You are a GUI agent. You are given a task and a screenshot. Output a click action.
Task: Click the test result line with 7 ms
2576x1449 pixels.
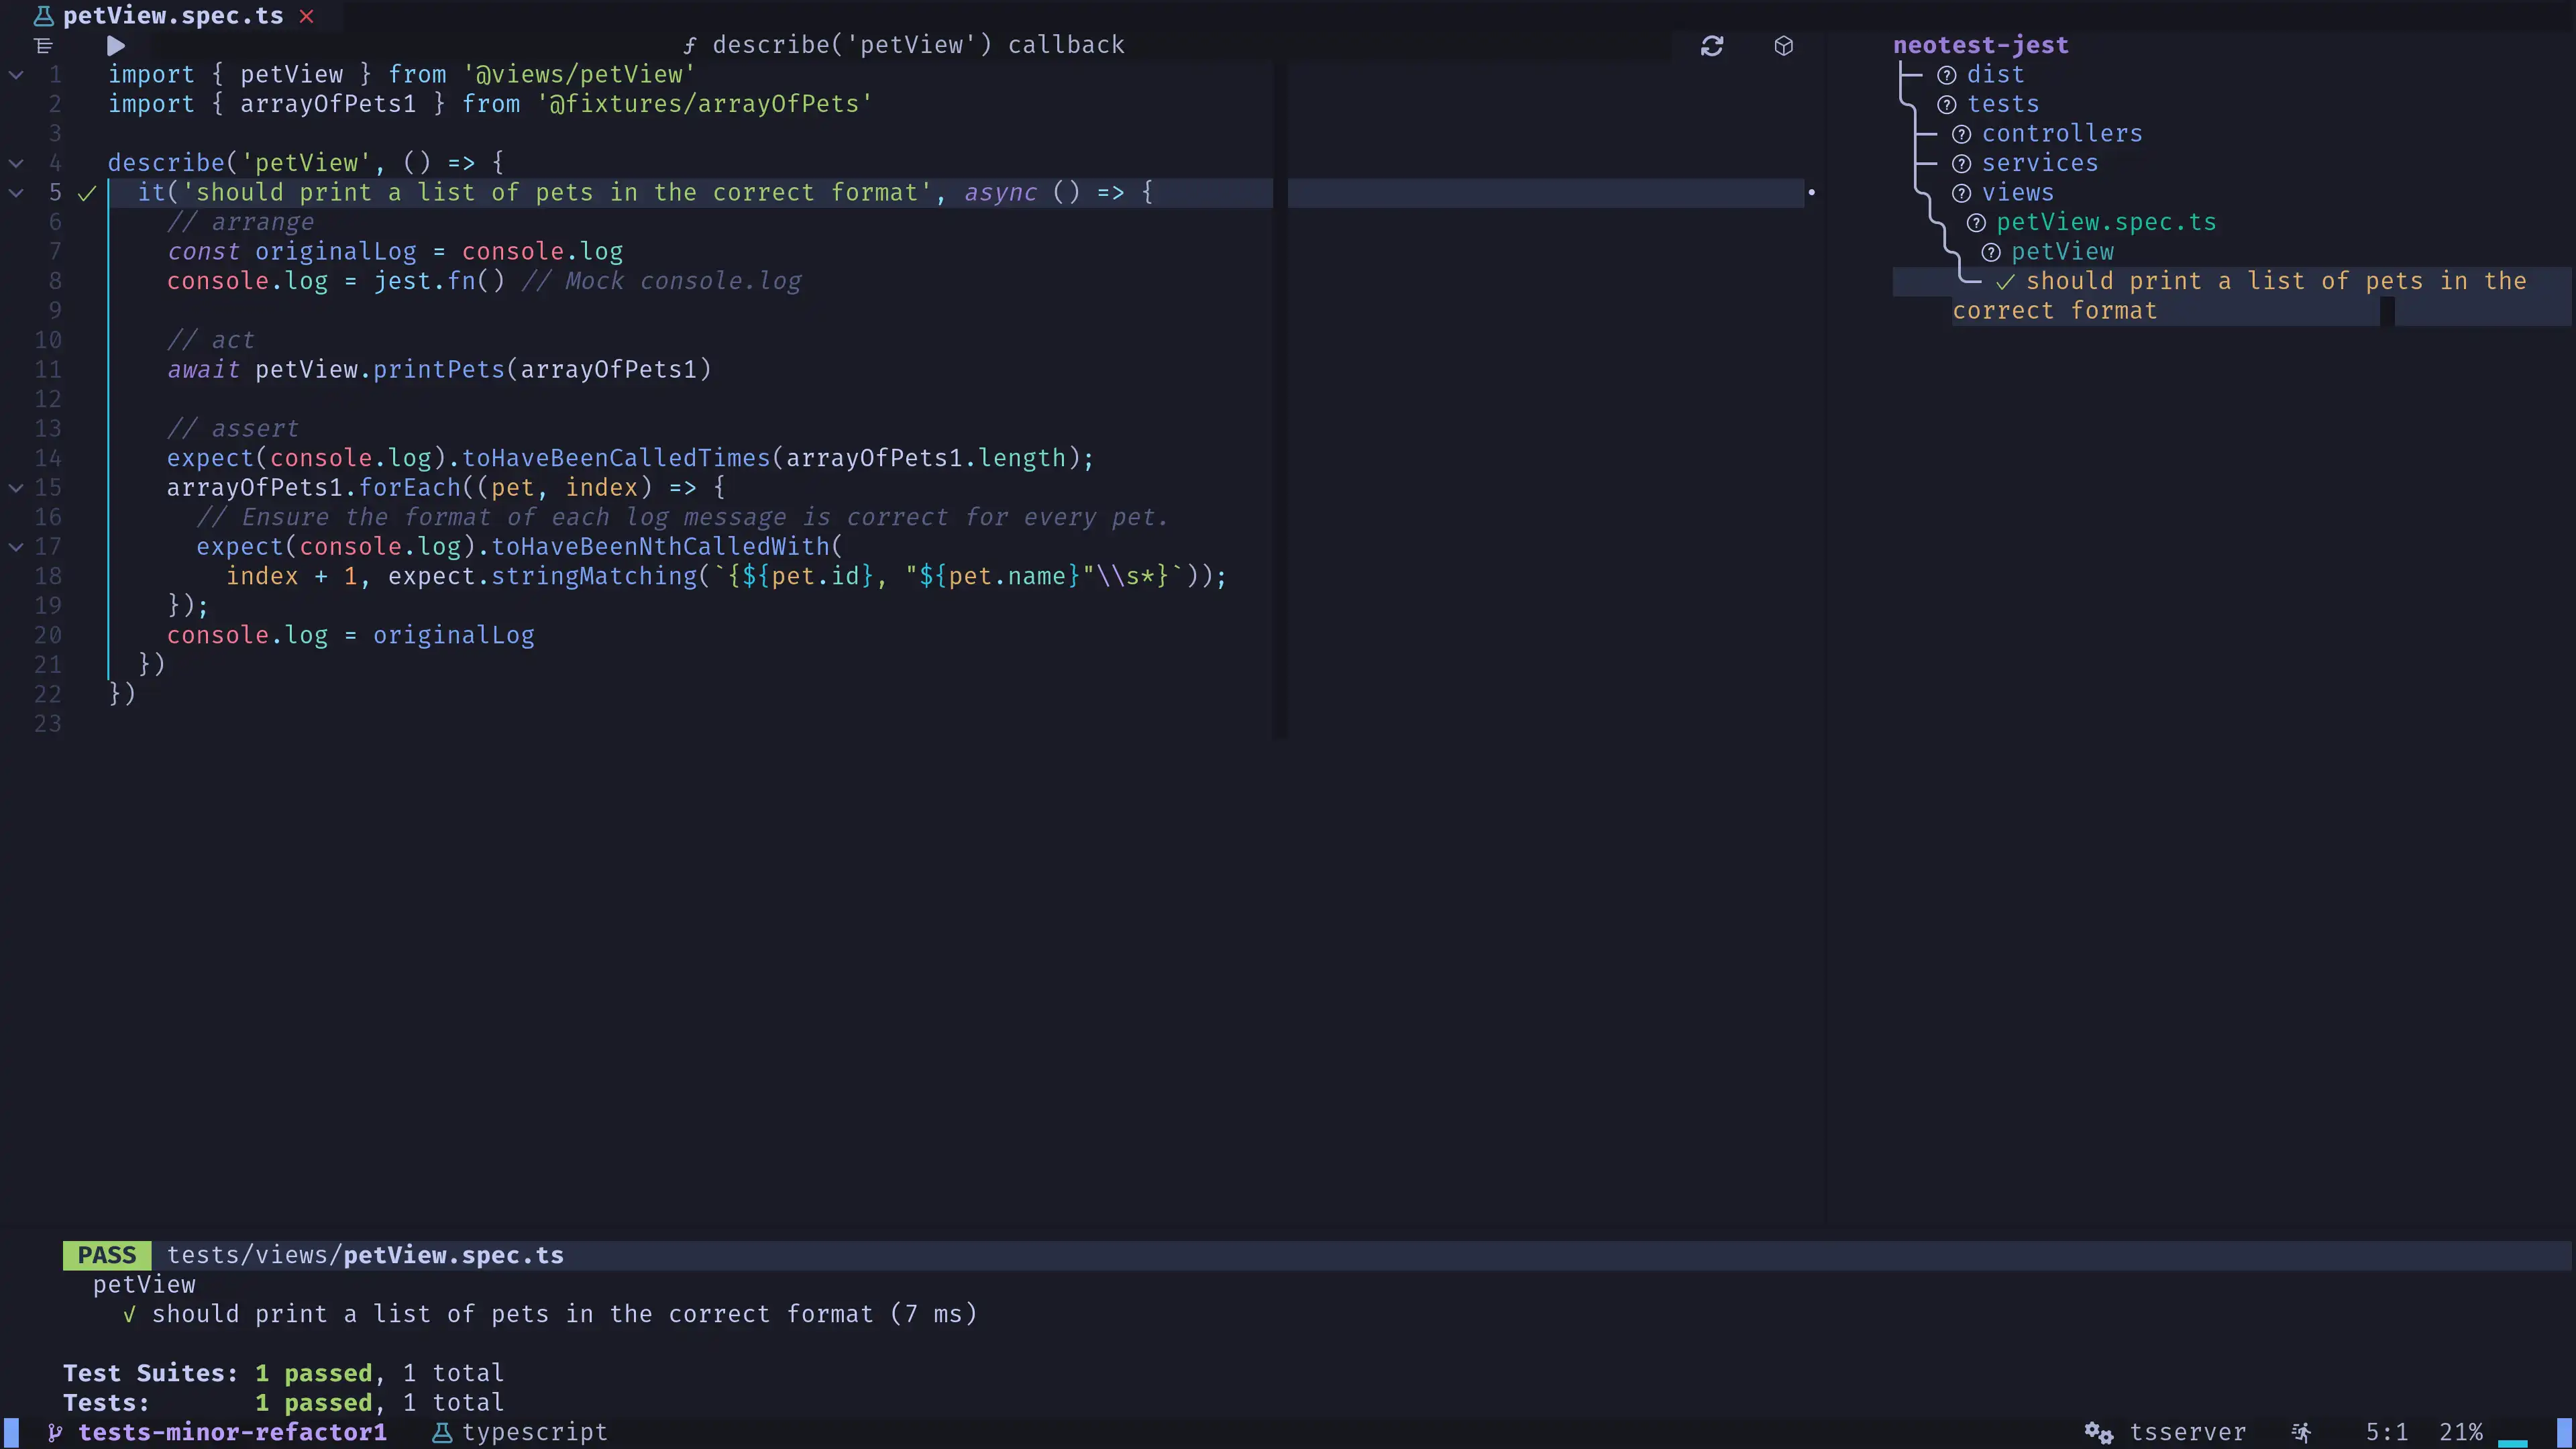coord(550,1314)
